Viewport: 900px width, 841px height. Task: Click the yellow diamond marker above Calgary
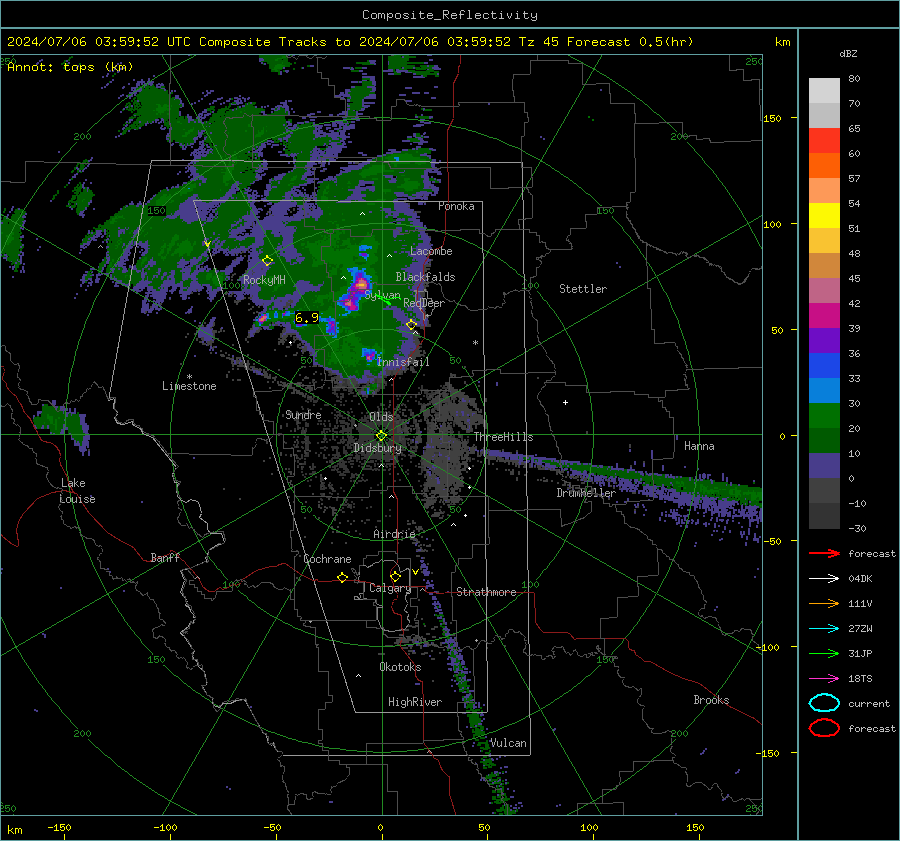click(395, 576)
